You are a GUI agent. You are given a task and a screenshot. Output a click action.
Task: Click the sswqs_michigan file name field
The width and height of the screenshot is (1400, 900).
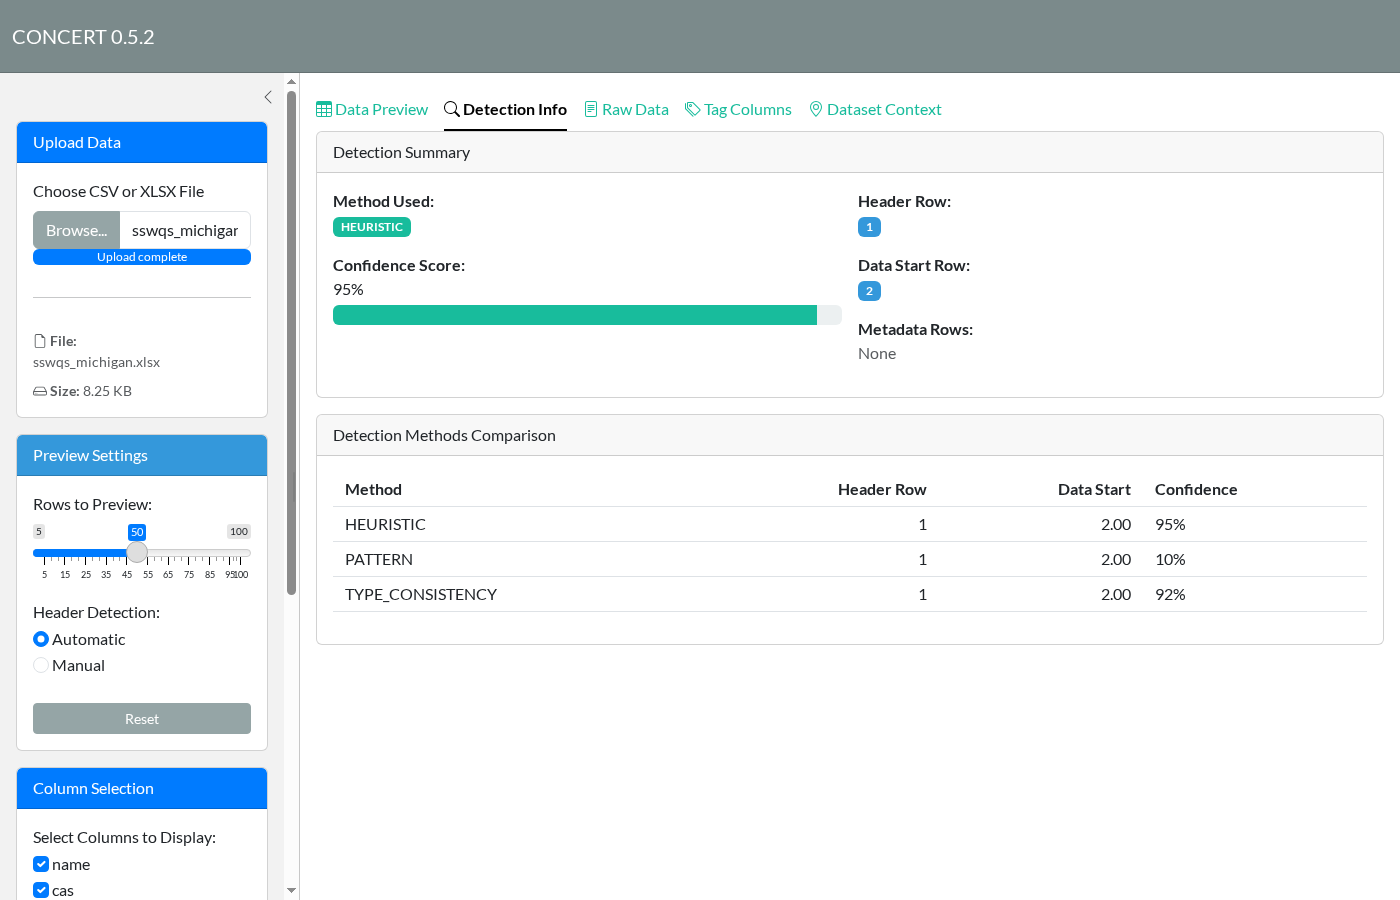tap(185, 230)
